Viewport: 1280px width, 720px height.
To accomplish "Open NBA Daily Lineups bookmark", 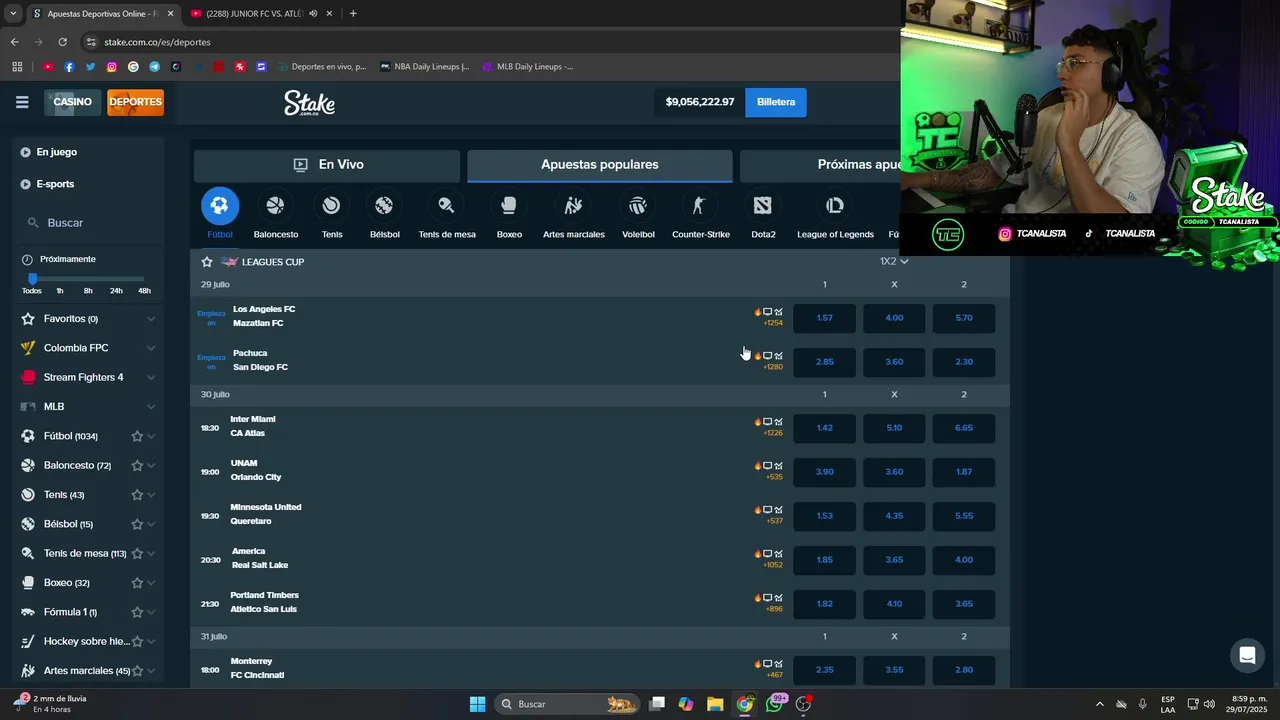I will coord(424,67).
